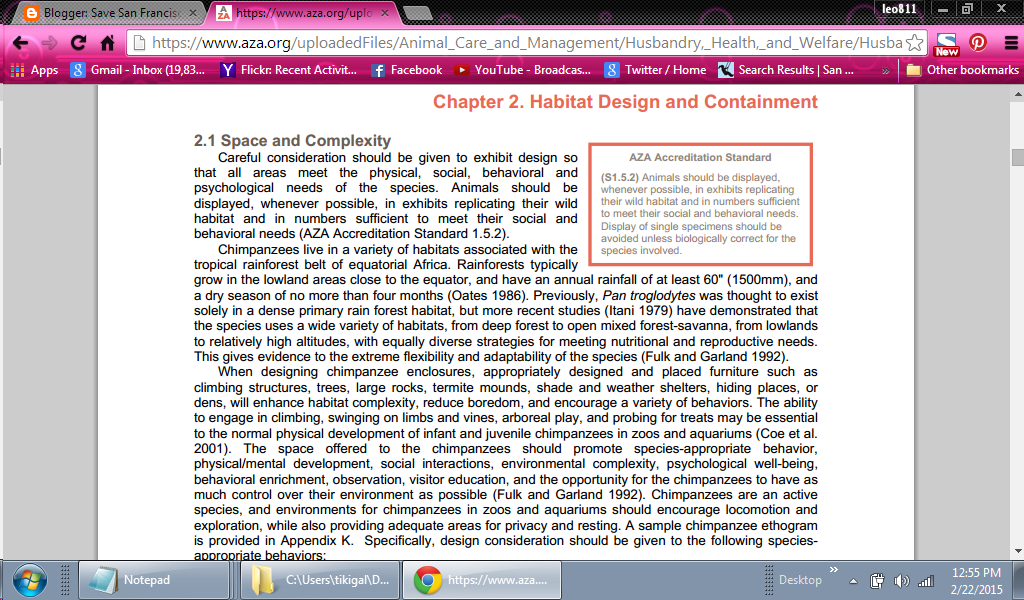
Task: Open the Other bookmarks folder
Action: pyautogui.click(x=963, y=70)
